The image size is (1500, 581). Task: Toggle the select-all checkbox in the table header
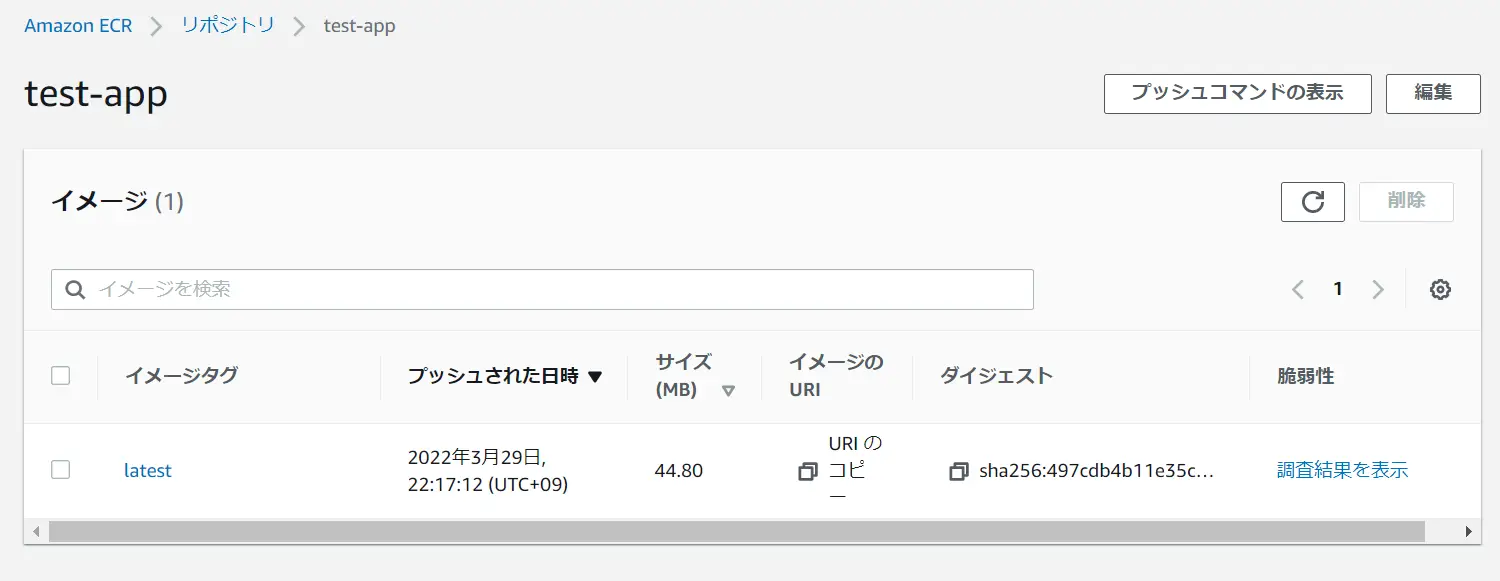pos(61,376)
